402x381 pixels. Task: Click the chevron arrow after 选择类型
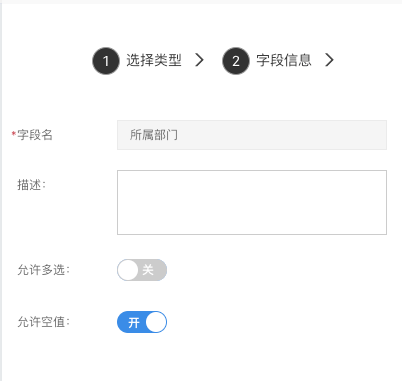[x=199, y=60]
